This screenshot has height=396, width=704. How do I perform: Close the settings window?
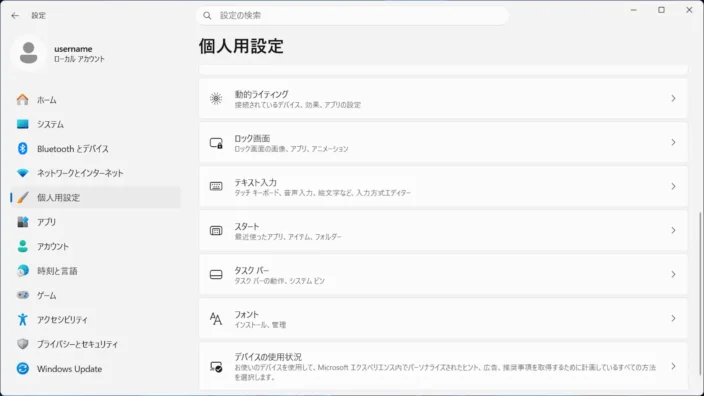[689, 10]
